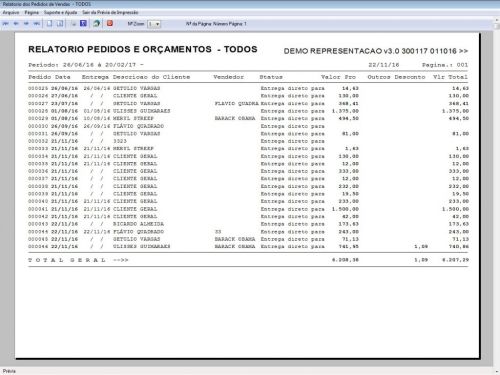The height and width of the screenshot is (375, 500).
Task: Click the 'Pagina.: 001' label
Action: [445, 65]
